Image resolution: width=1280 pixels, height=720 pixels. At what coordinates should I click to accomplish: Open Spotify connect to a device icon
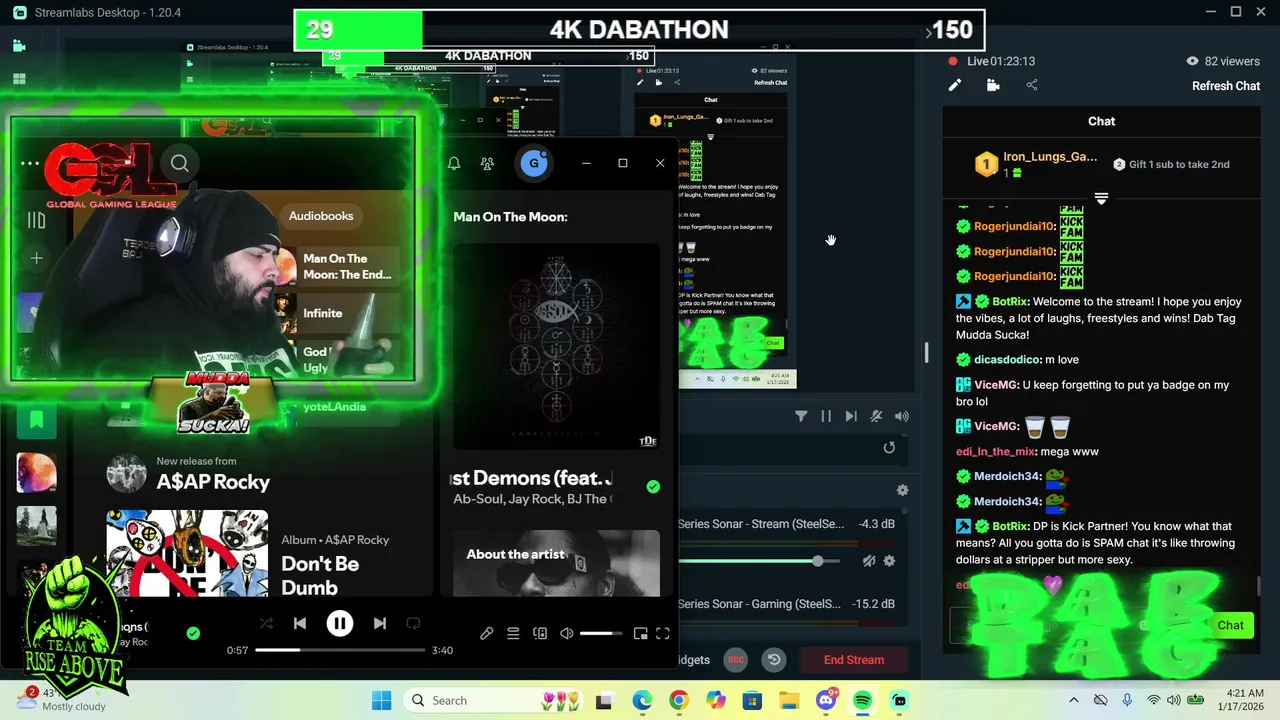pyautogui.click(x=540, y=633)
